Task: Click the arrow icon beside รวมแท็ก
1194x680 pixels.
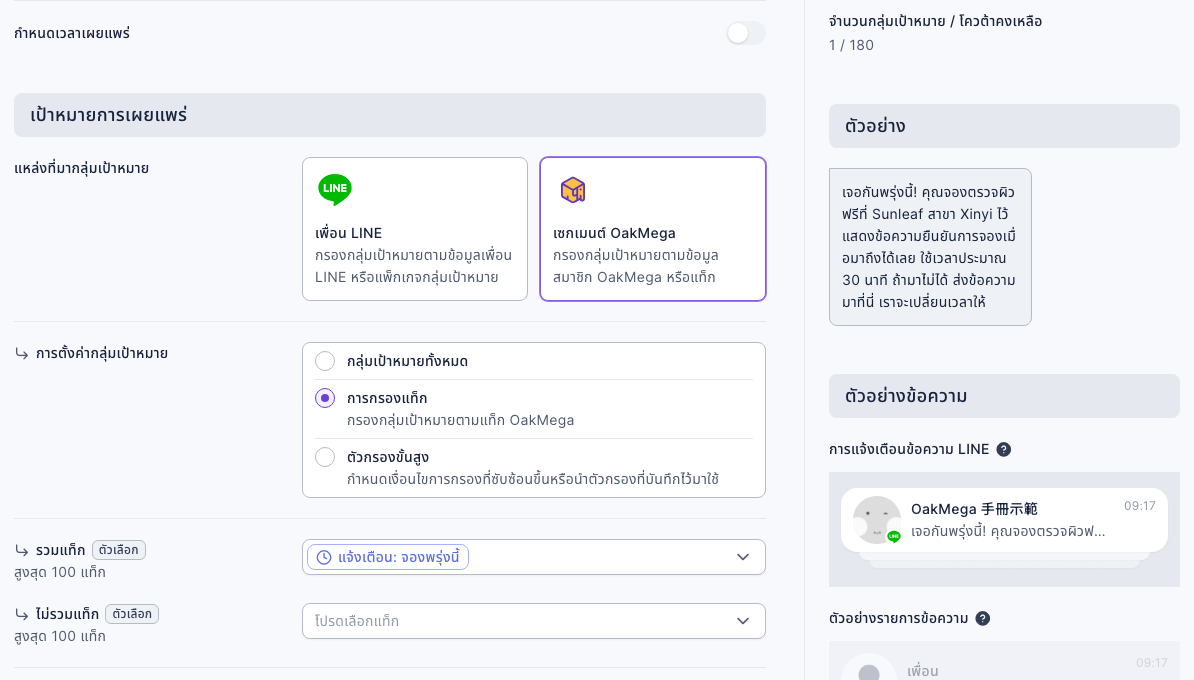Action: 22,550
